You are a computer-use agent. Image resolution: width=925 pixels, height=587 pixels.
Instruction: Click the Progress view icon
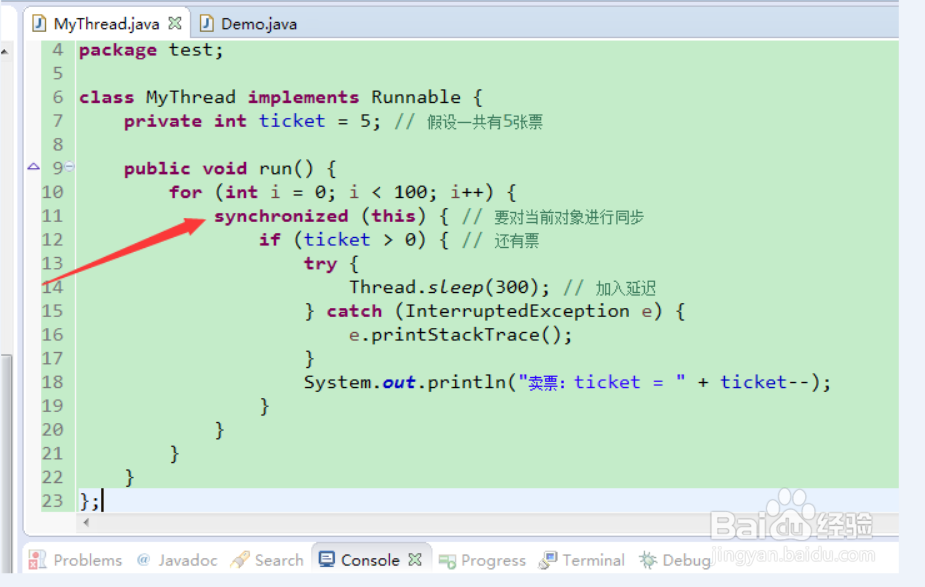(x=447, y=561)
